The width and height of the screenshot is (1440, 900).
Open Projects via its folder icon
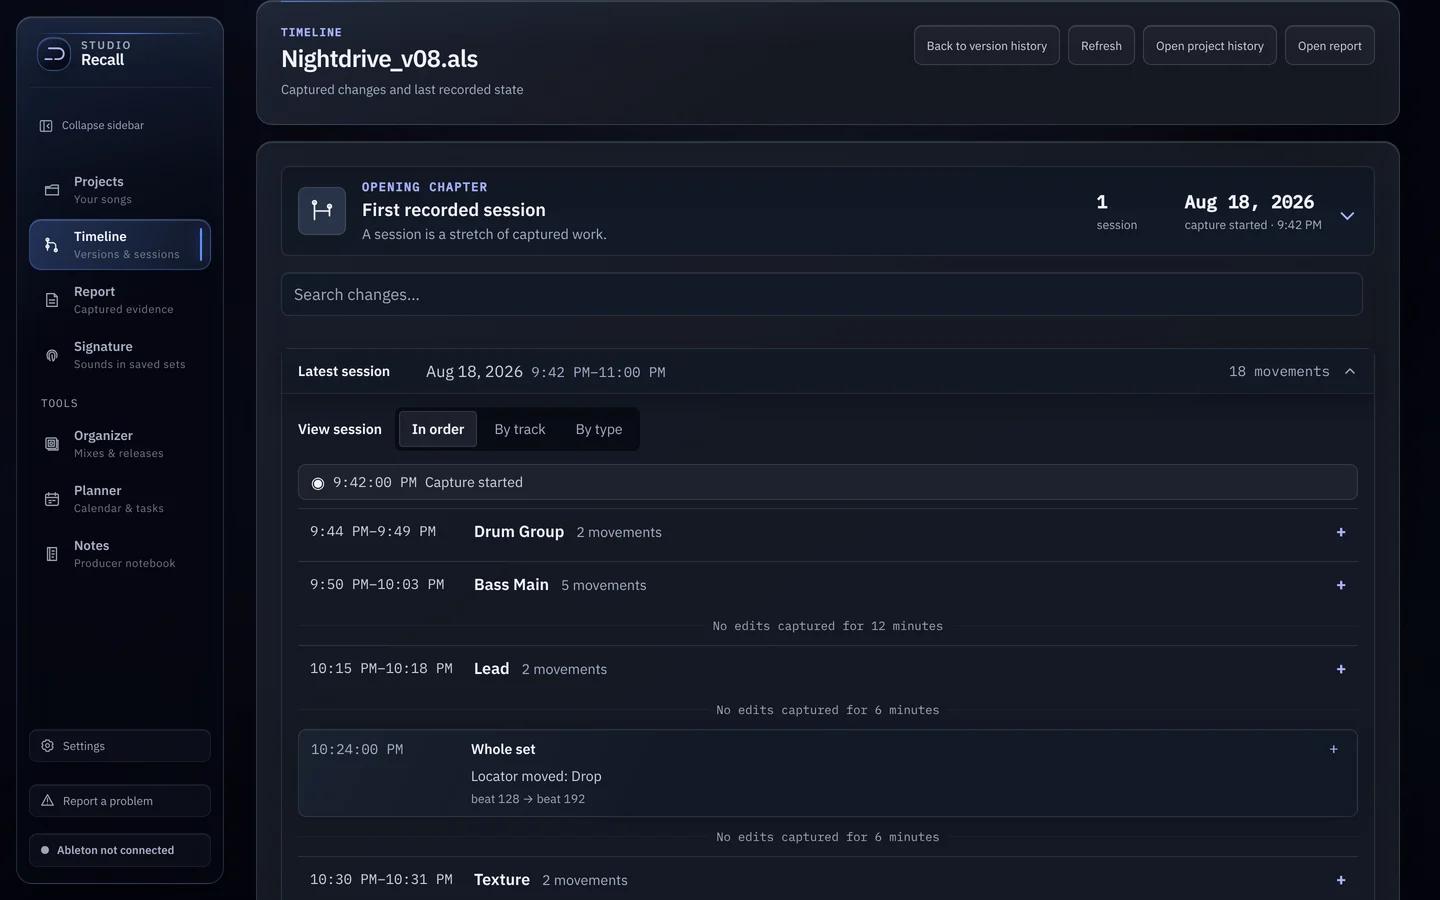pos(52,190)
